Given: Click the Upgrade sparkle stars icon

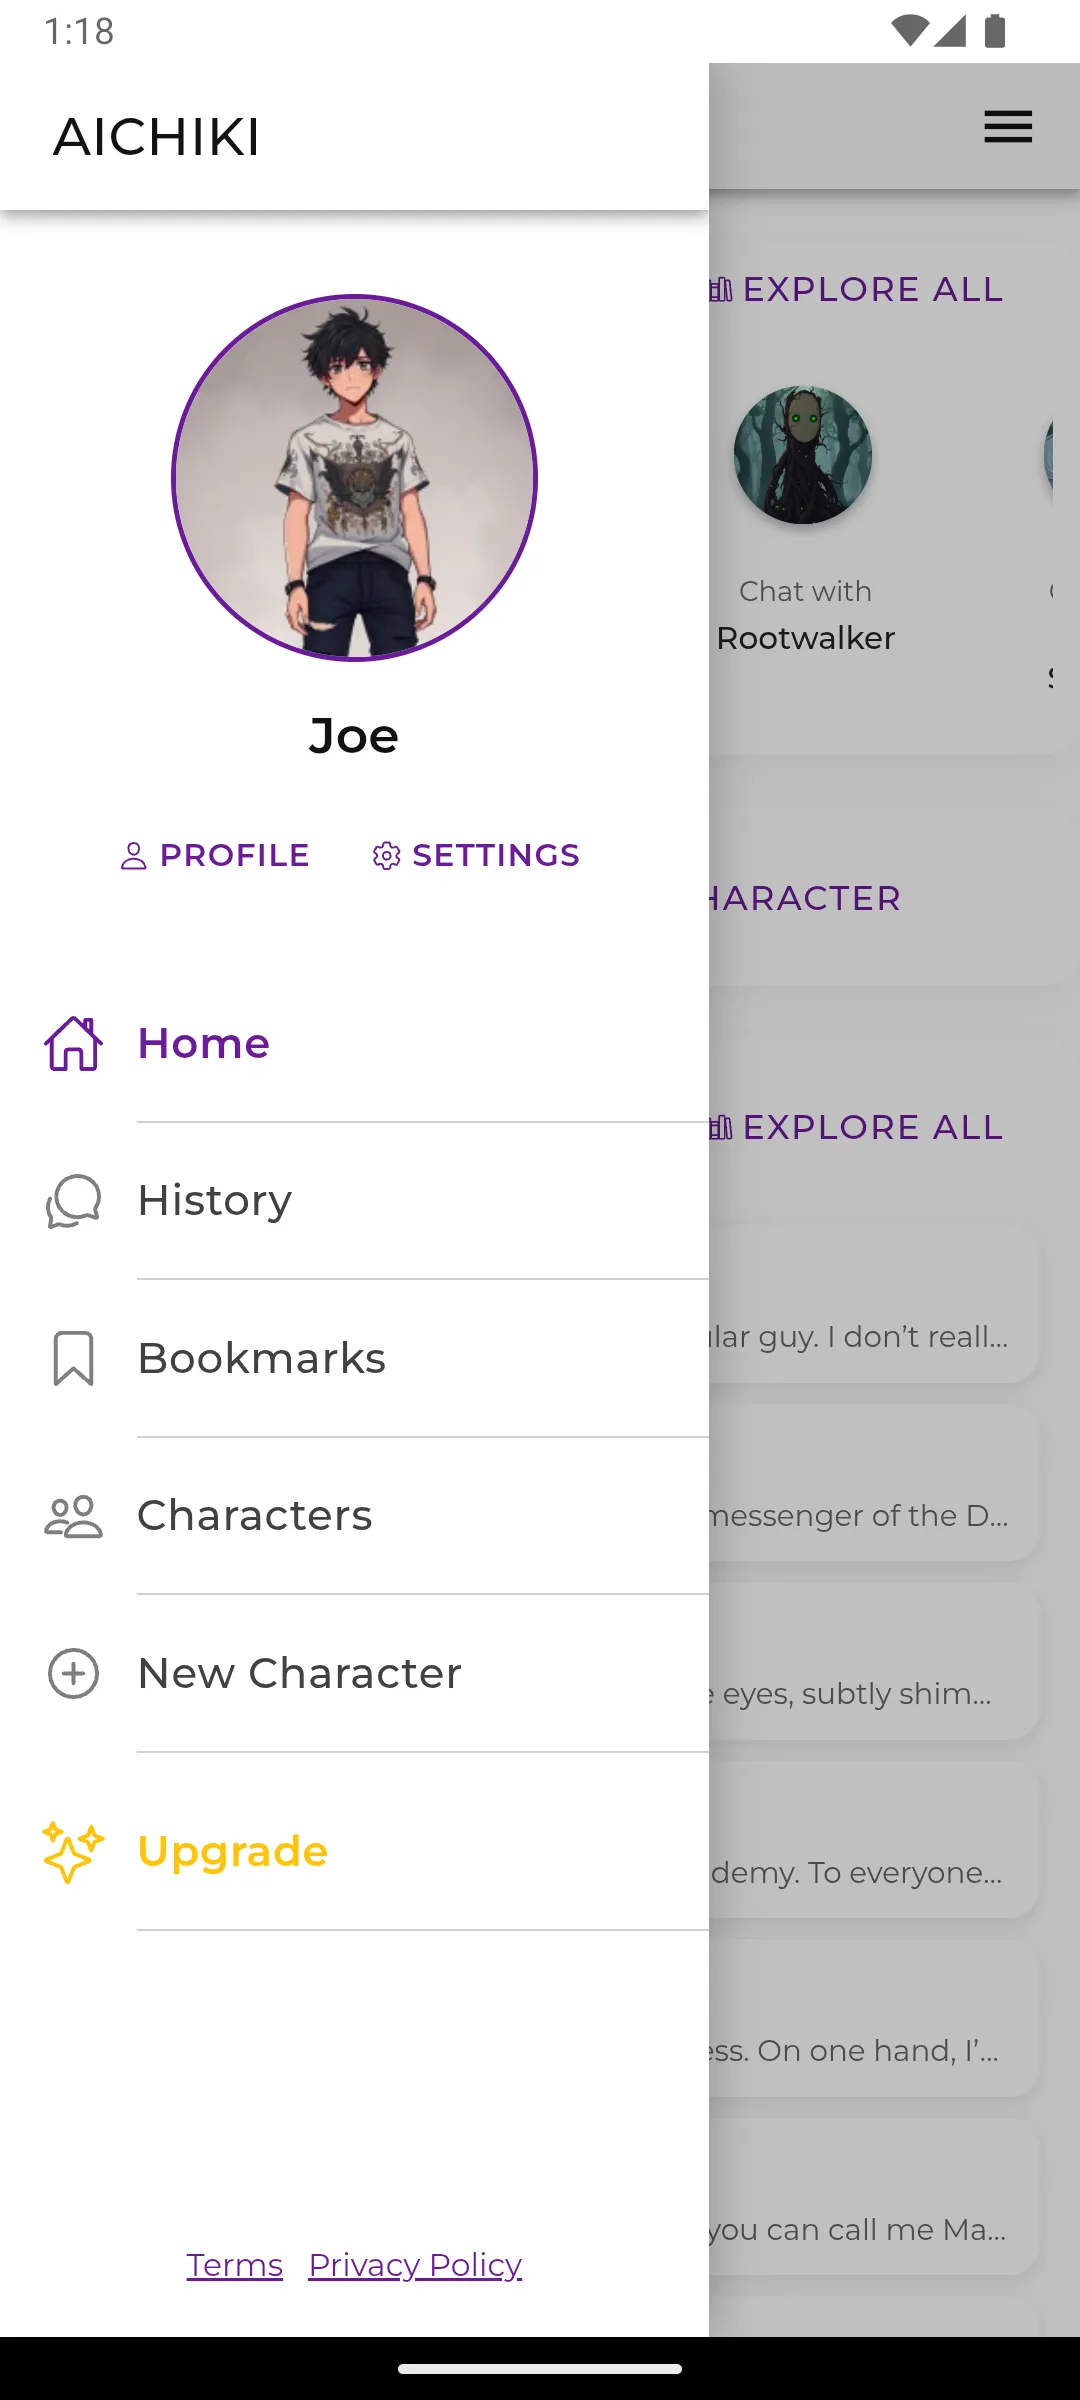Looking at the screenshot, I should [x=73, y=1852].
